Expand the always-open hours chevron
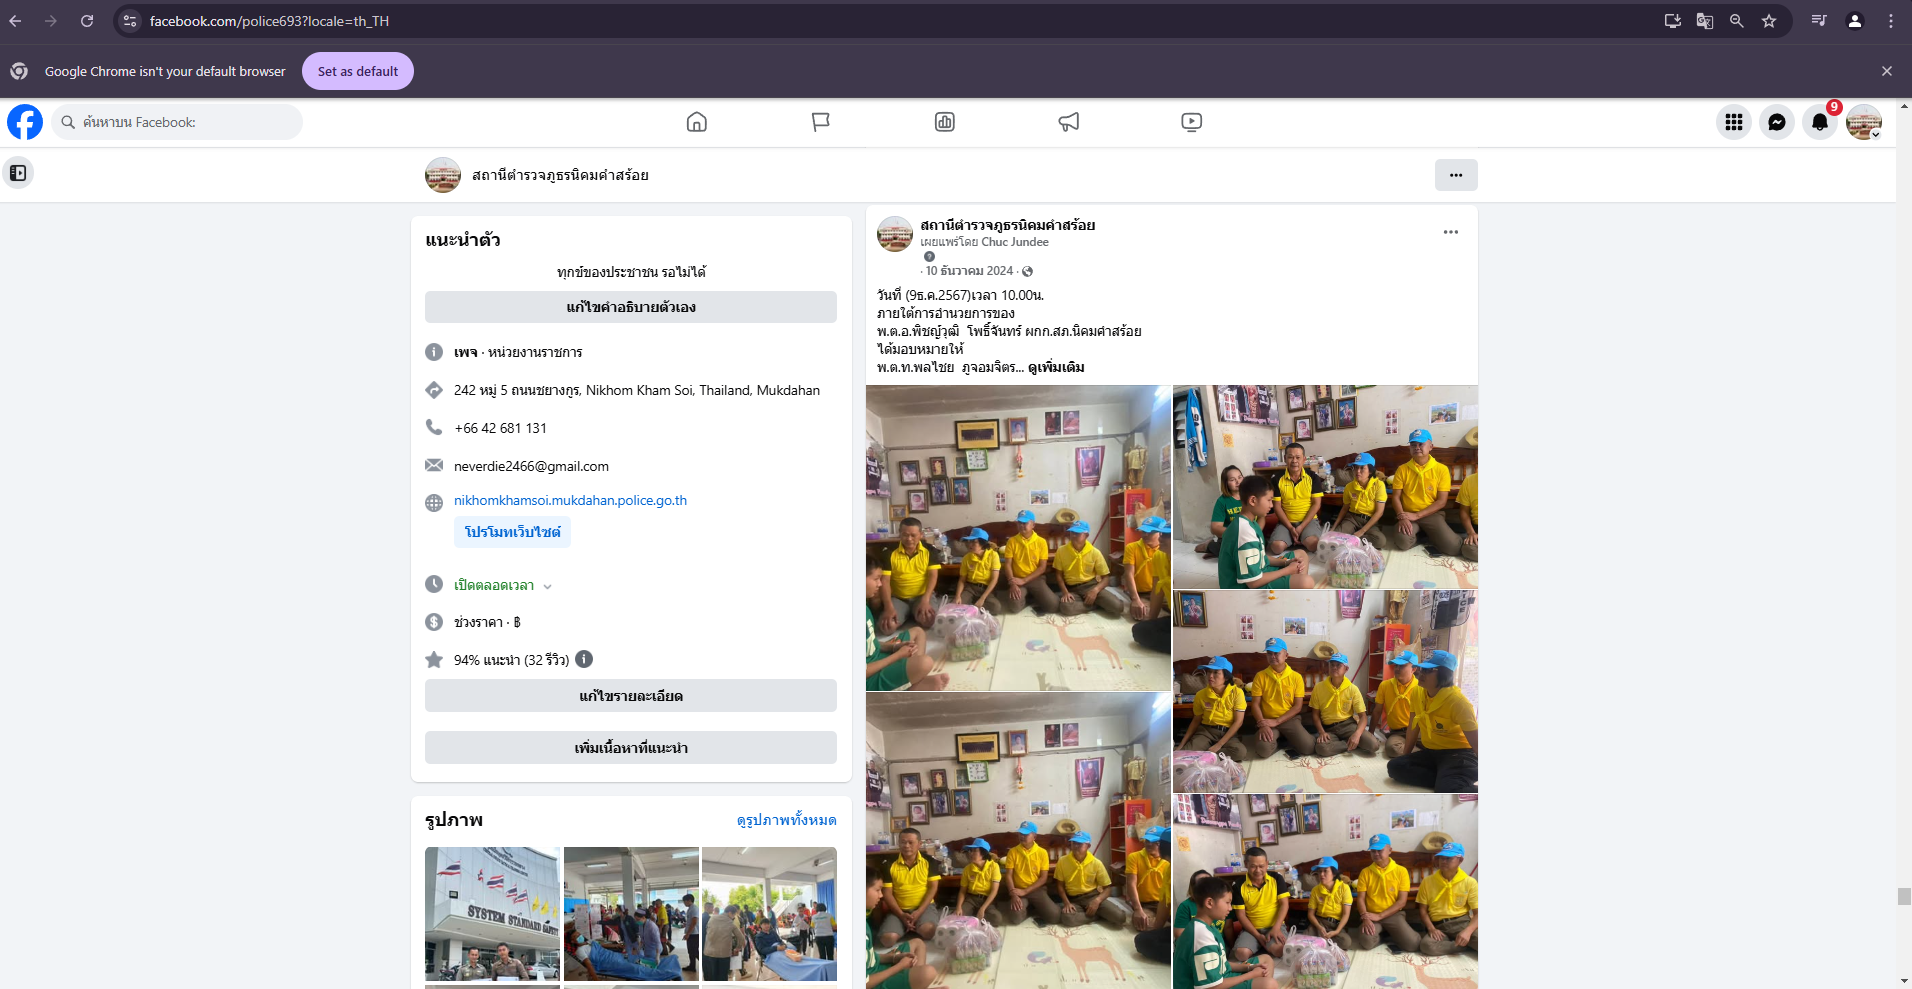 pyautogui.click(x=547, y=586)
